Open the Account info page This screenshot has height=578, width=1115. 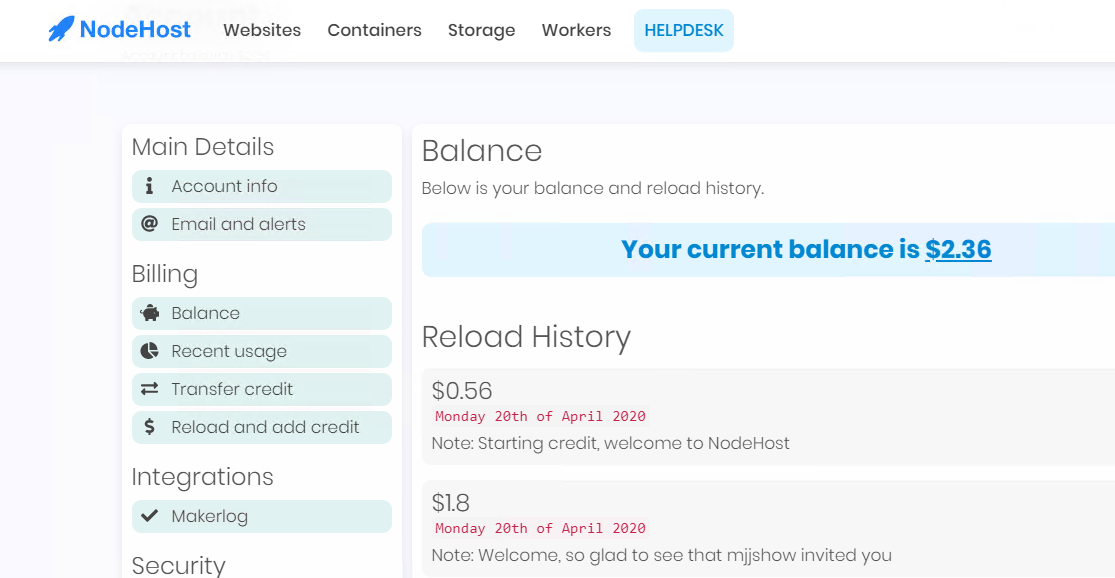pyautogui.click(x=224, y=186)
